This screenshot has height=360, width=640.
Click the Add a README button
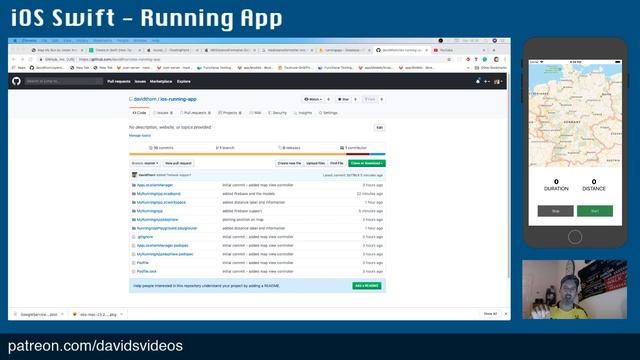[x=367, y=286]
